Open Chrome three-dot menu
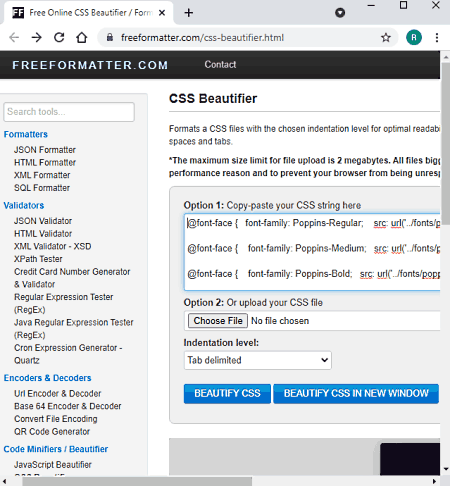This screenshot has height=486, width=450. tap(437, 37)
